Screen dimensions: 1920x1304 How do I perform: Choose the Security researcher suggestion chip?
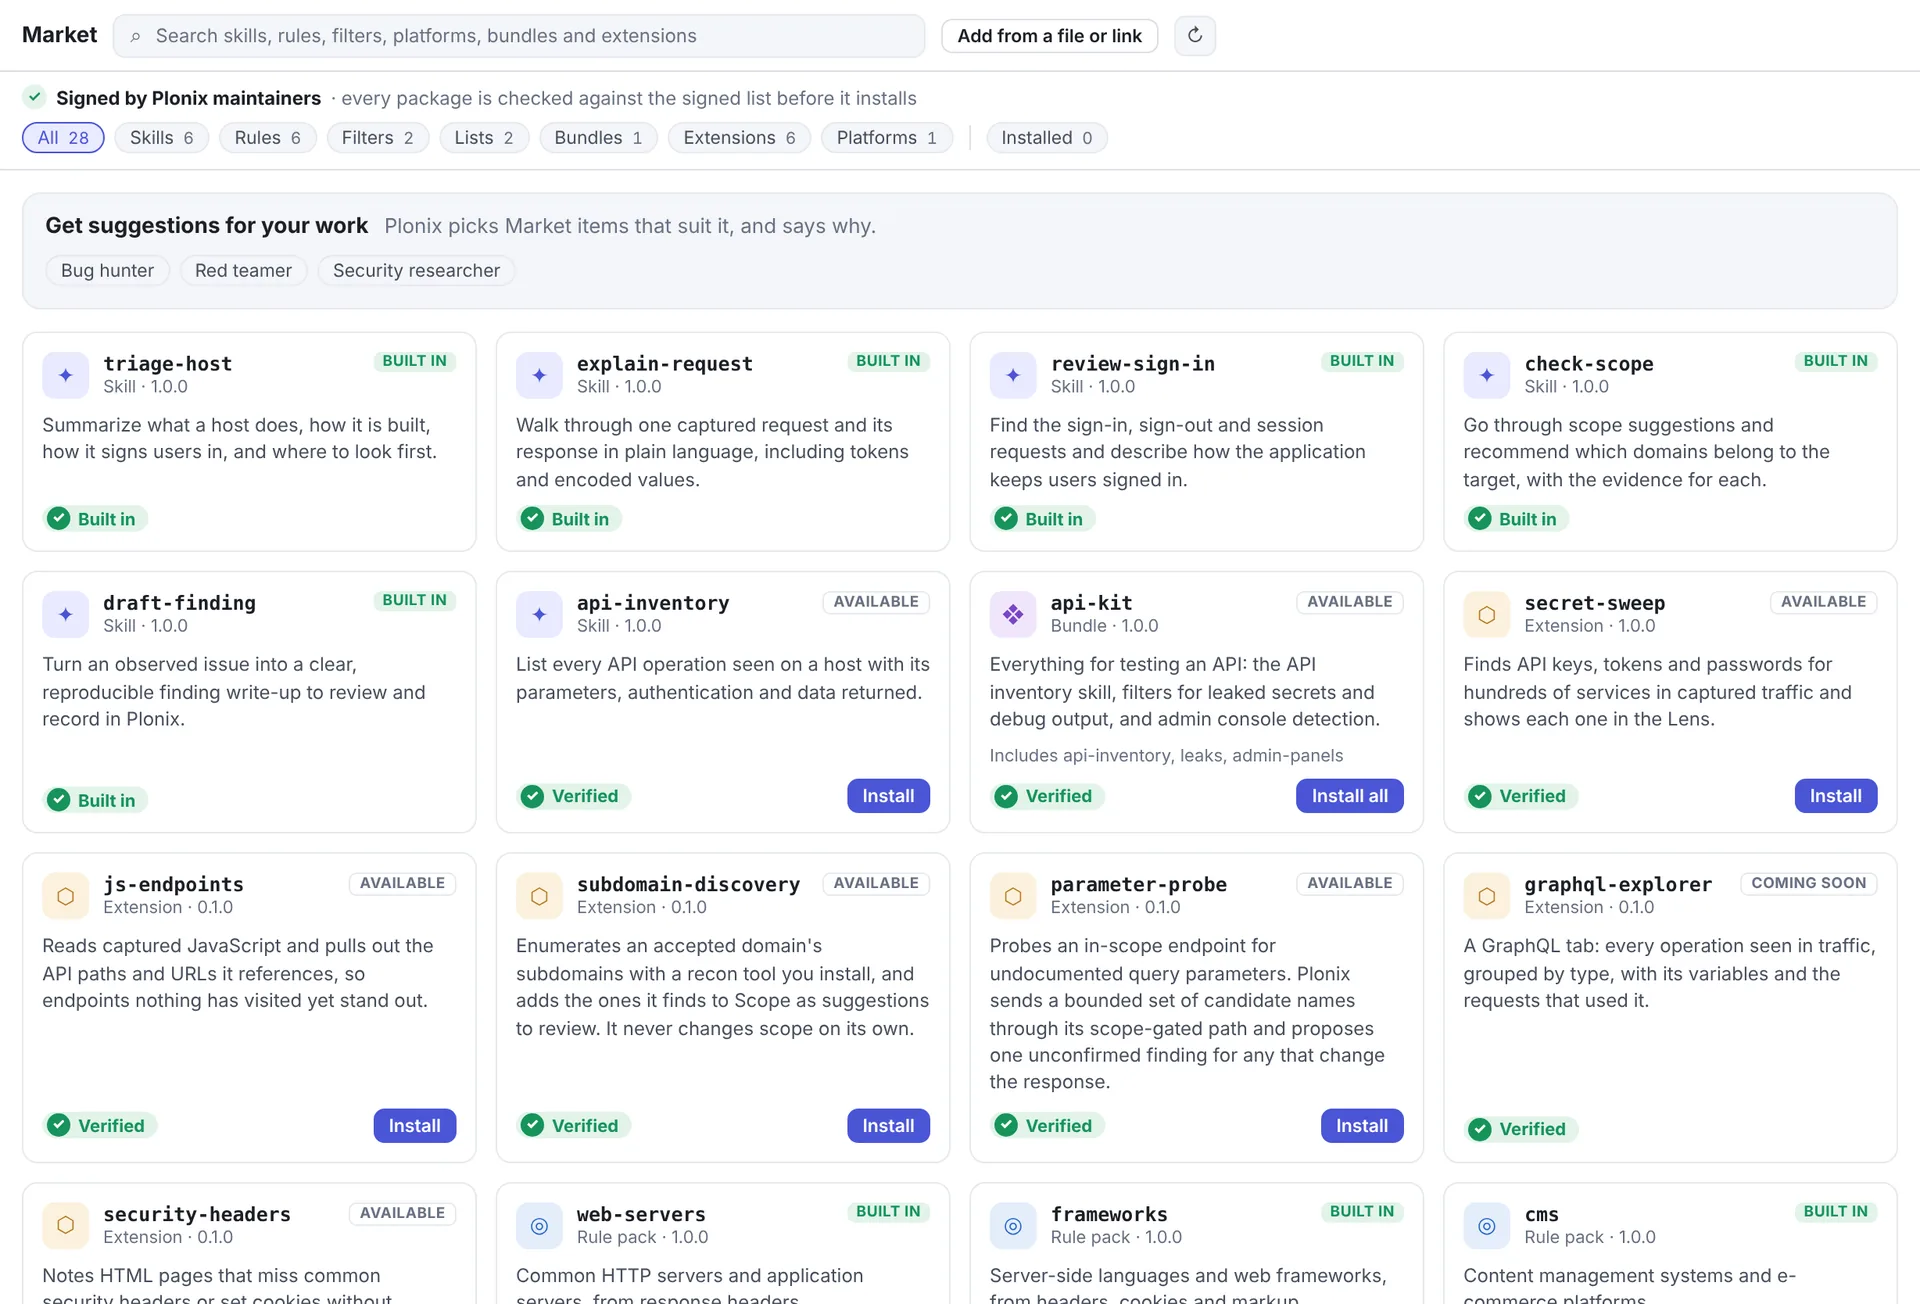pos(416,271)
